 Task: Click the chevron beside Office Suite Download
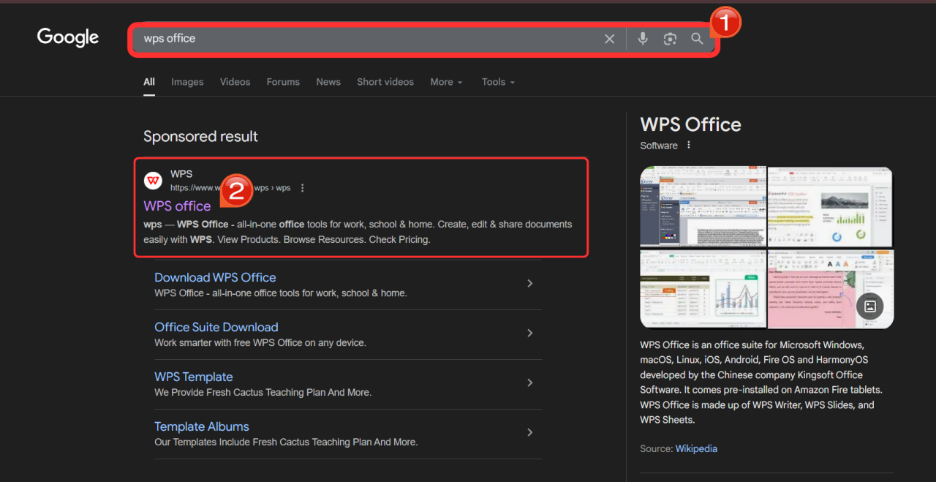point(529,333)
